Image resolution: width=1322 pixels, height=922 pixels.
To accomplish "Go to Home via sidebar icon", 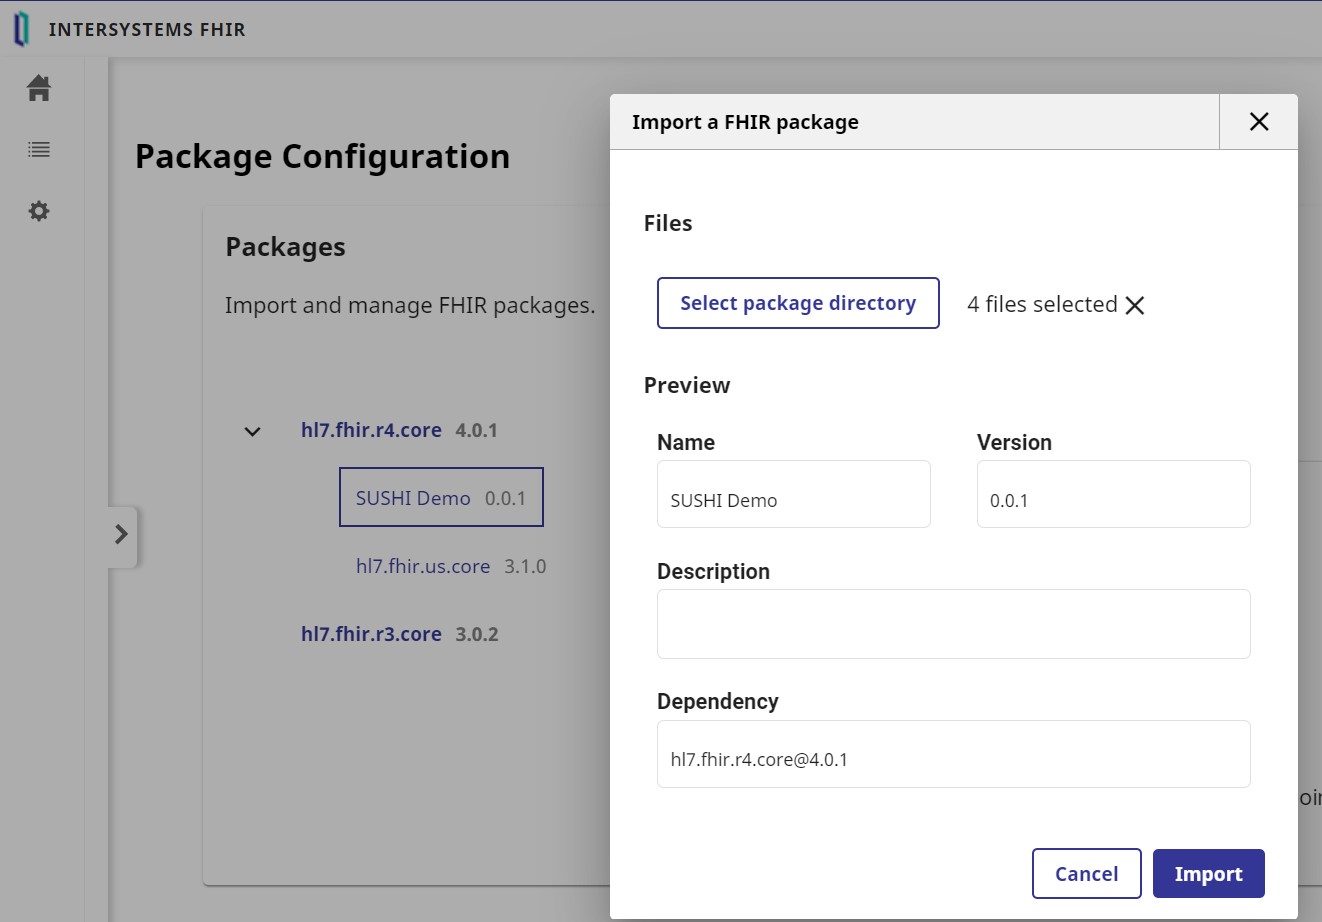I will (x=39, y=88).
